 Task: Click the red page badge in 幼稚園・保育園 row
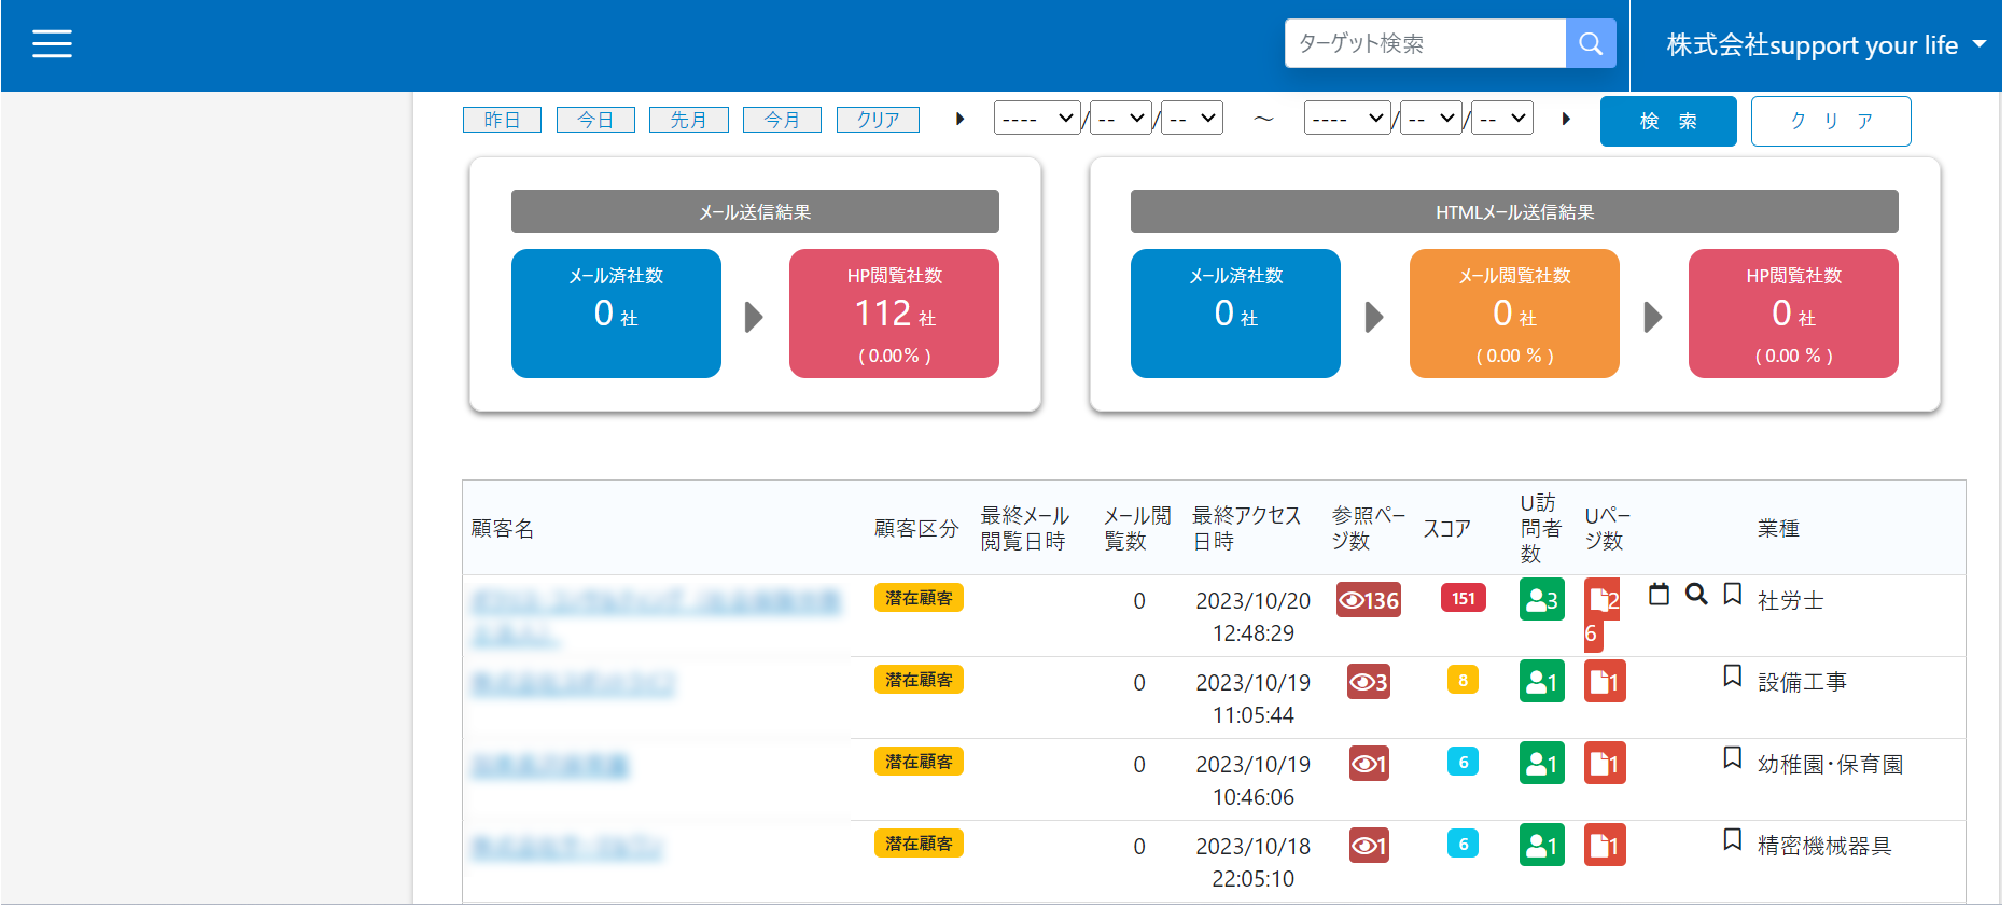(1605, 764)
